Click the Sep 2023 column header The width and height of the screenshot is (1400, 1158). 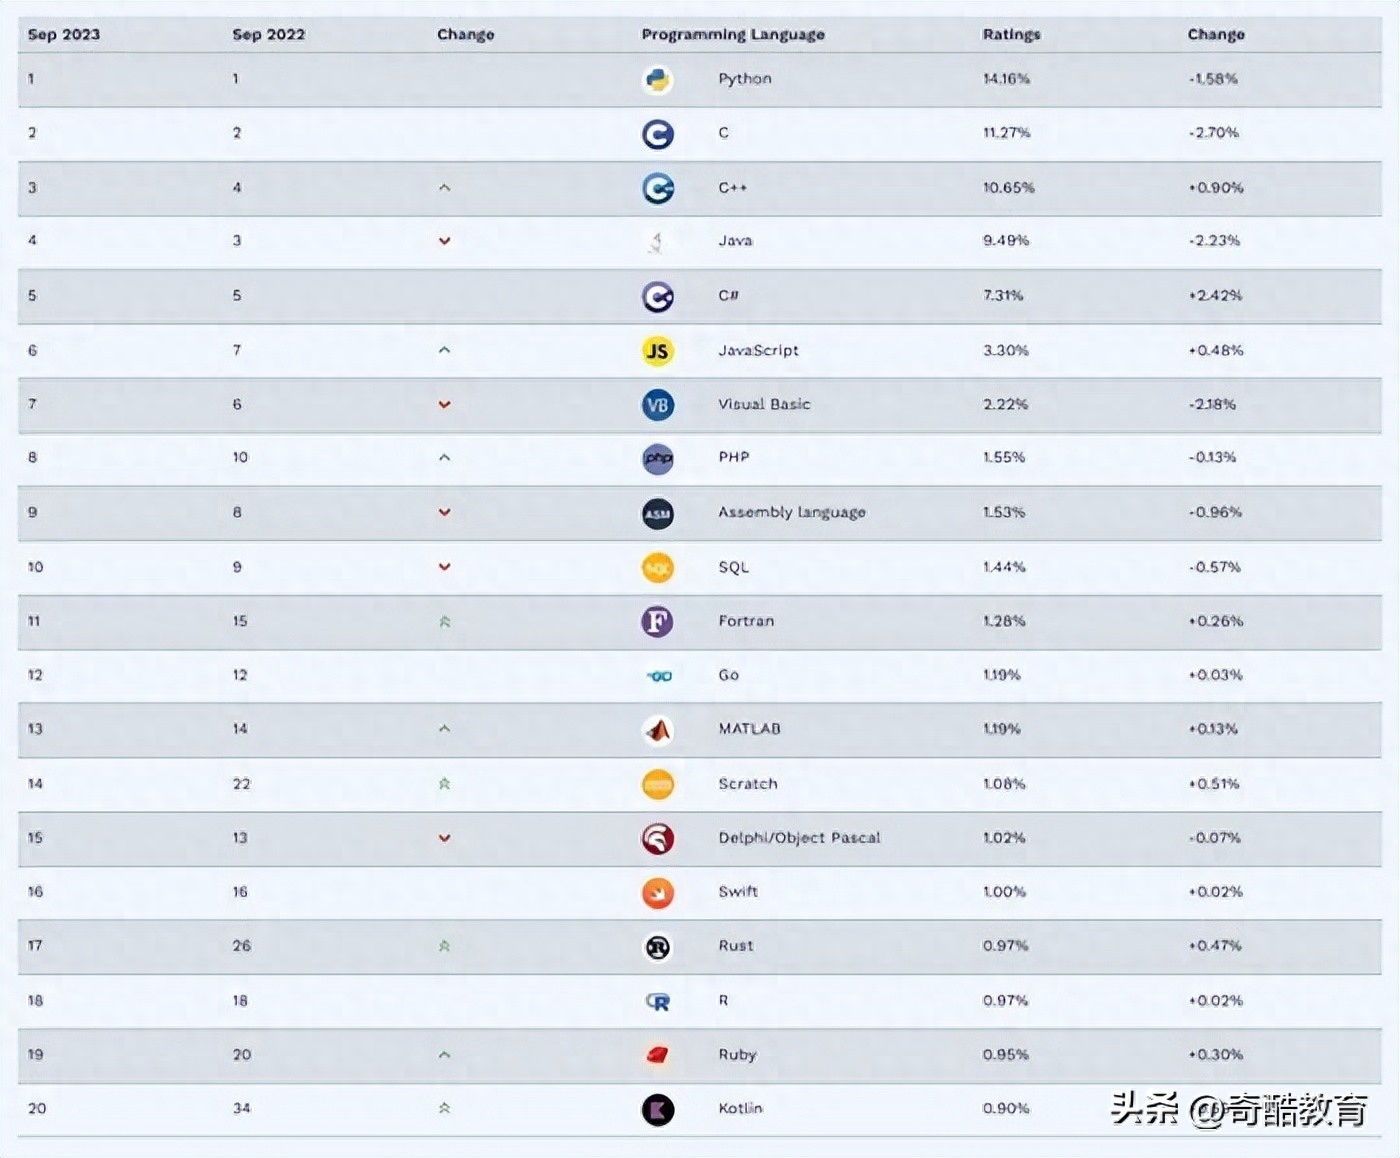point(64,34)
